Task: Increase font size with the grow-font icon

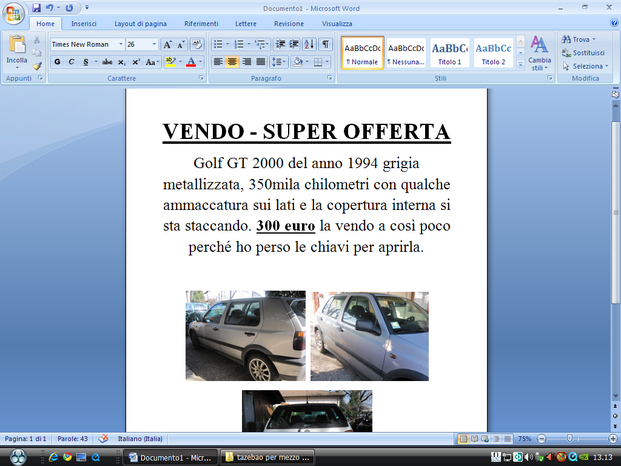Action: point(167,44)
